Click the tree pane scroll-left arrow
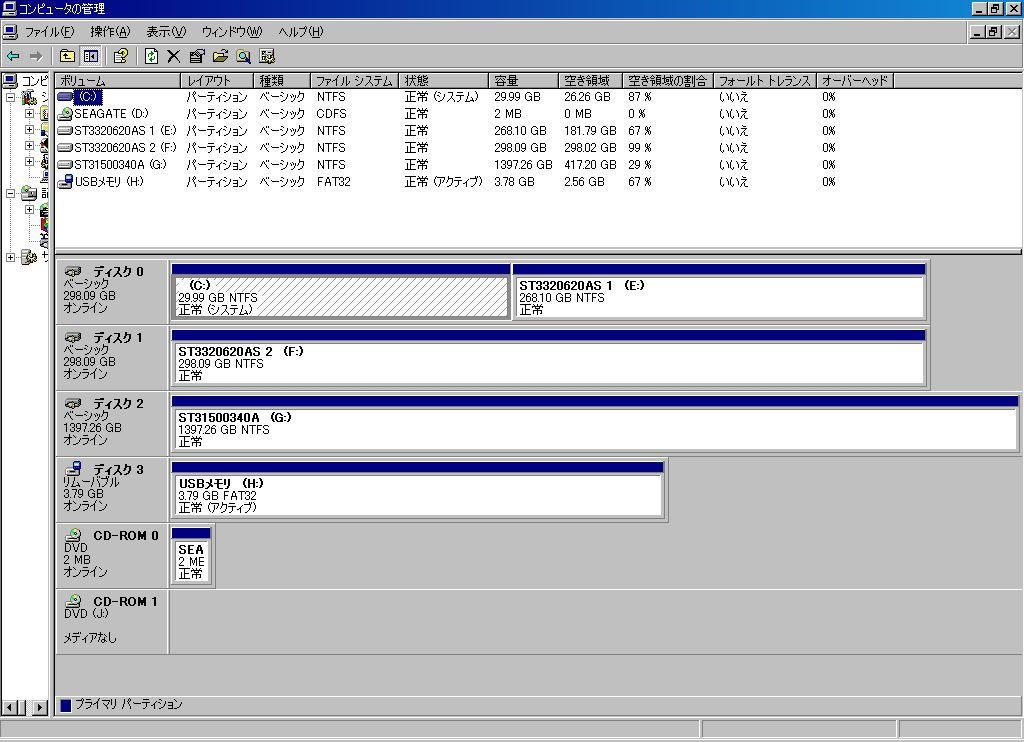 [10, 707]
